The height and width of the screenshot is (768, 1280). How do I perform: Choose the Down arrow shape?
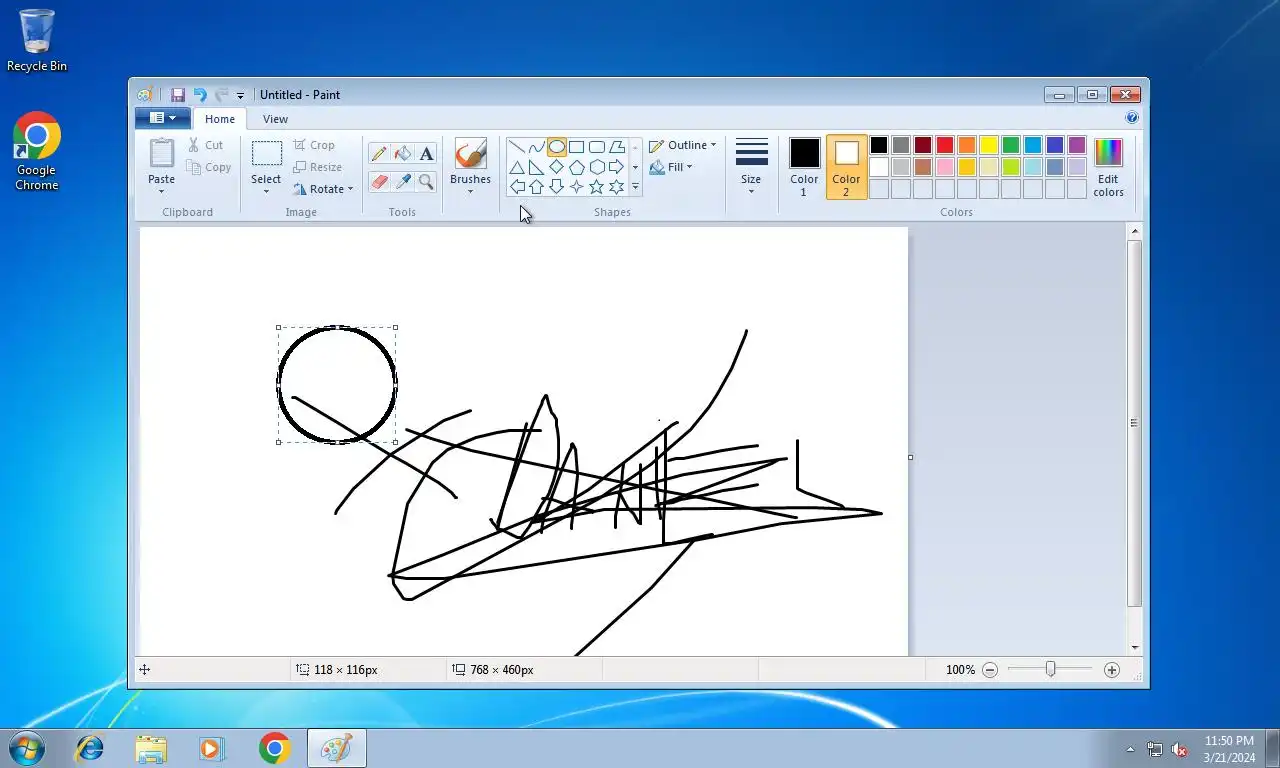557,187
